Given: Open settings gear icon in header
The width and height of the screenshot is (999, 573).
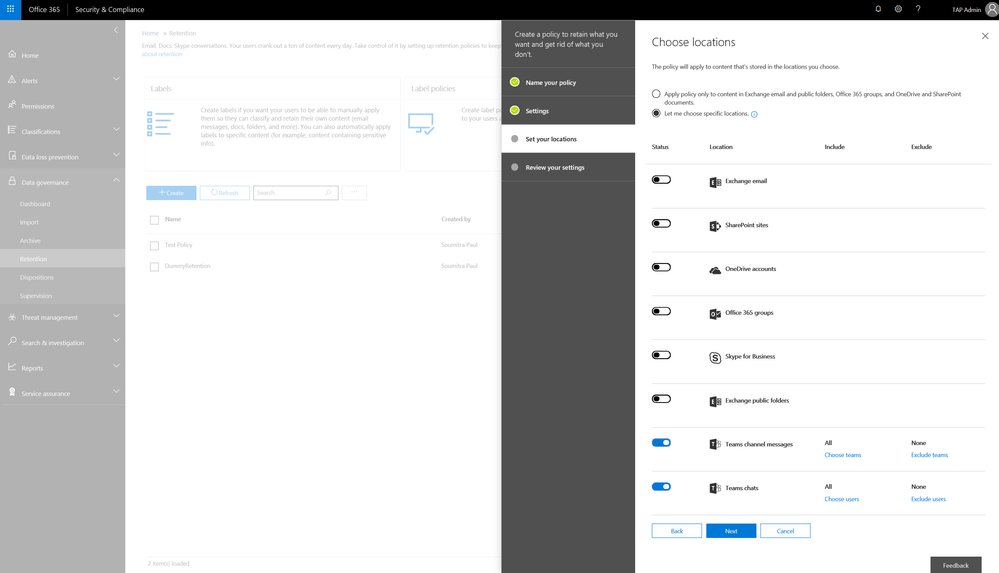Looking at the screenshot, I should click(898, 9).
